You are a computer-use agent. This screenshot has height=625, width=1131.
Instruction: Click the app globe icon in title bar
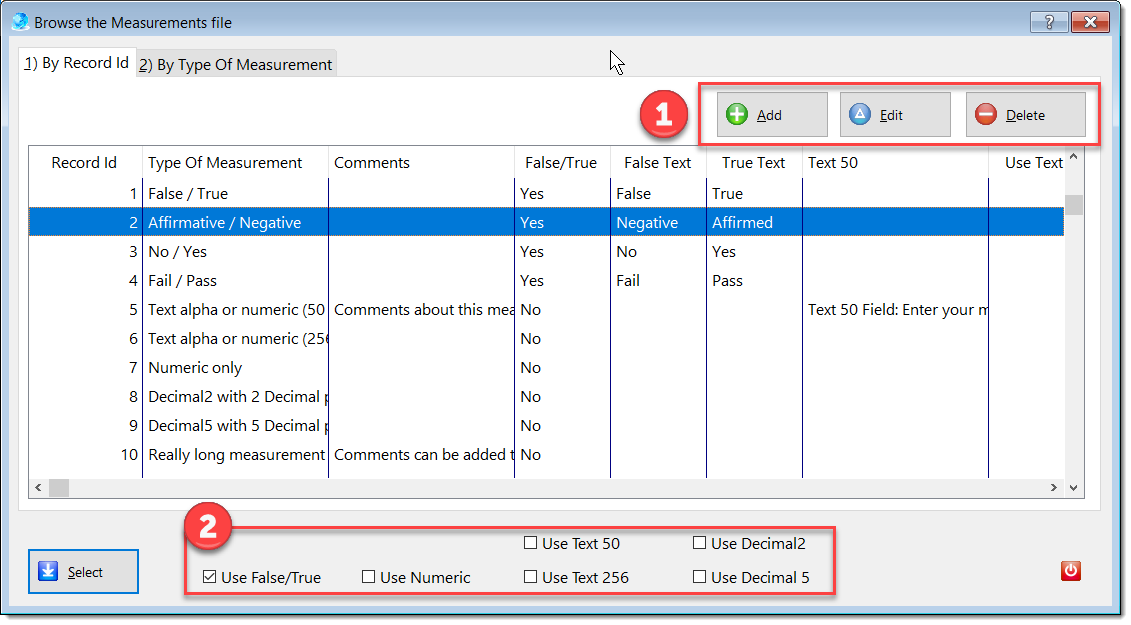[x=20, y=21]
